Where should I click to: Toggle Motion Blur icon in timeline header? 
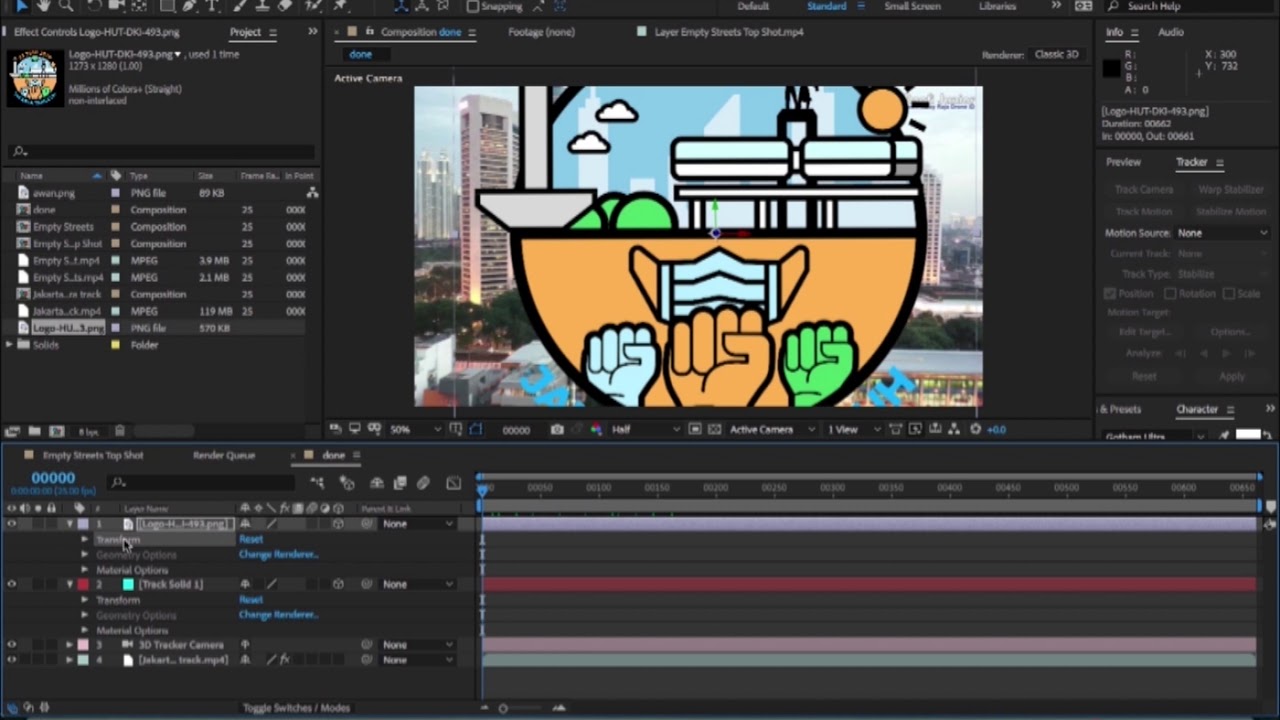pyautogui.click(x=423, y=483)
